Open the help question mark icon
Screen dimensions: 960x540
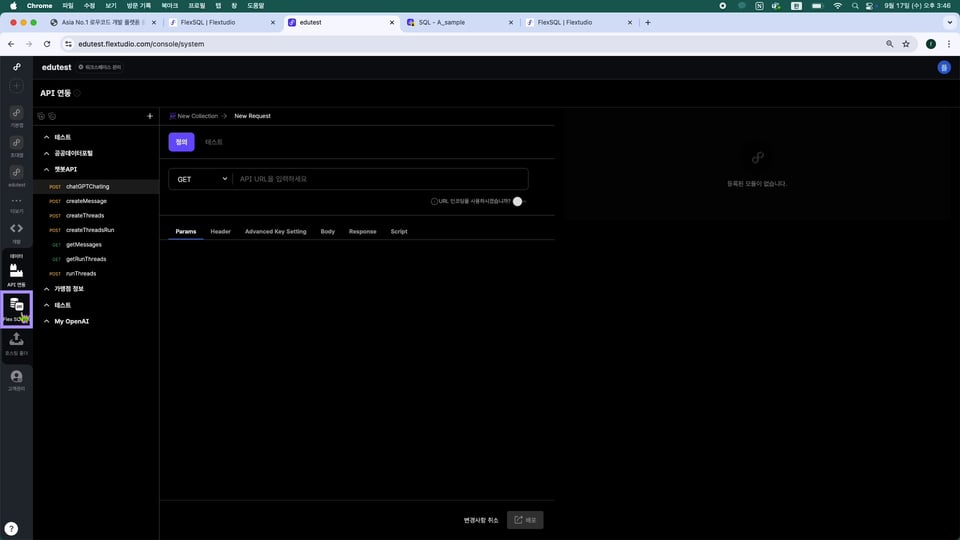[x=11, y=528]
